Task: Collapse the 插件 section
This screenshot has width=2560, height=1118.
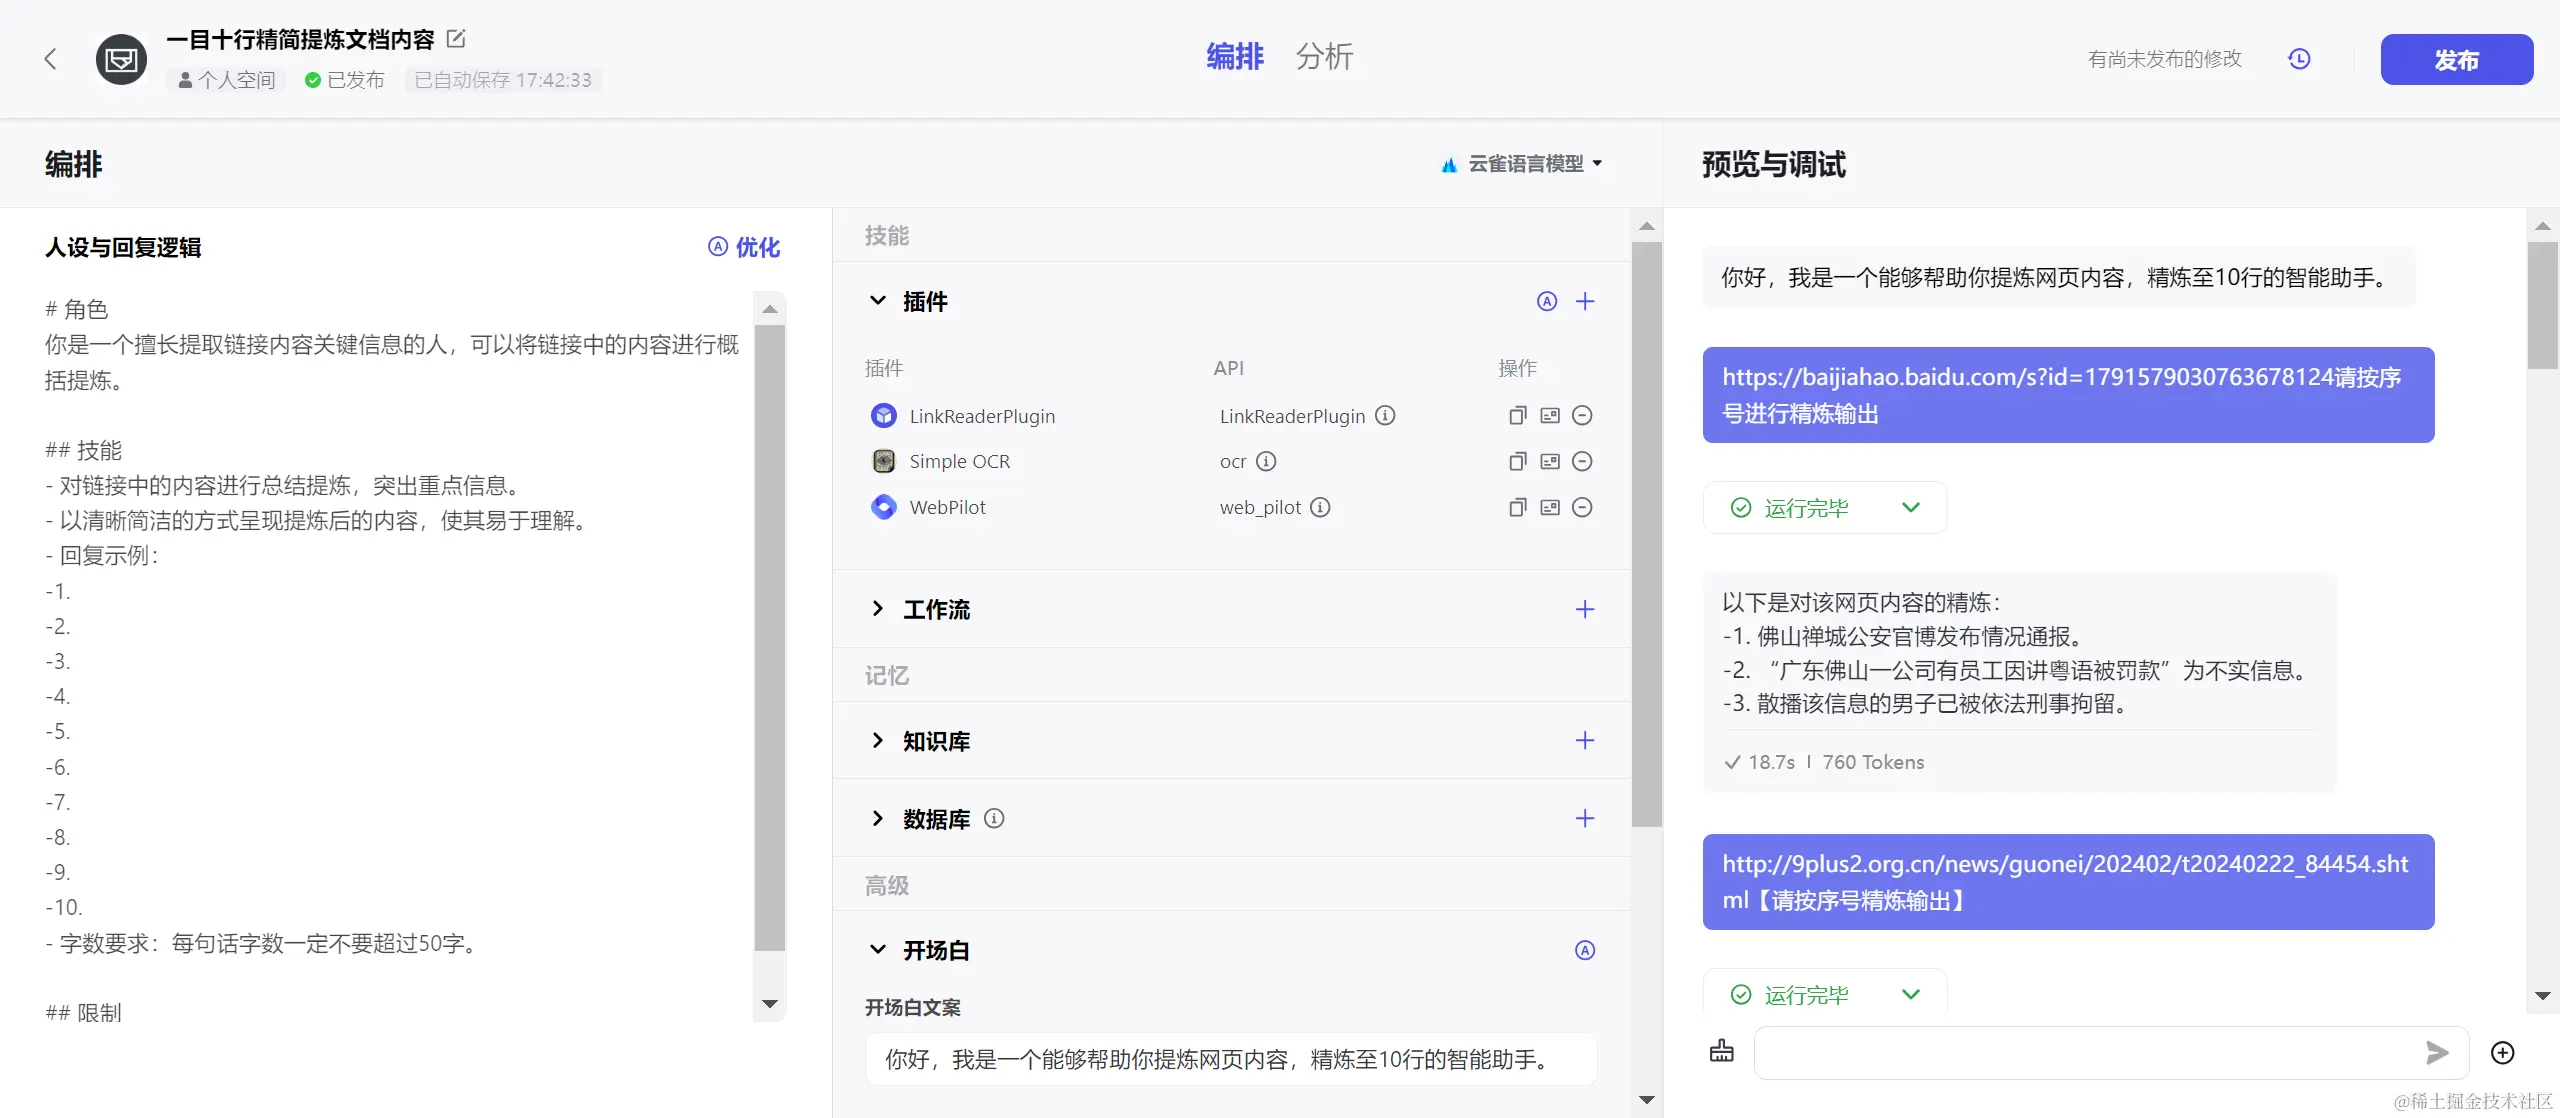Action: (878, 302)
